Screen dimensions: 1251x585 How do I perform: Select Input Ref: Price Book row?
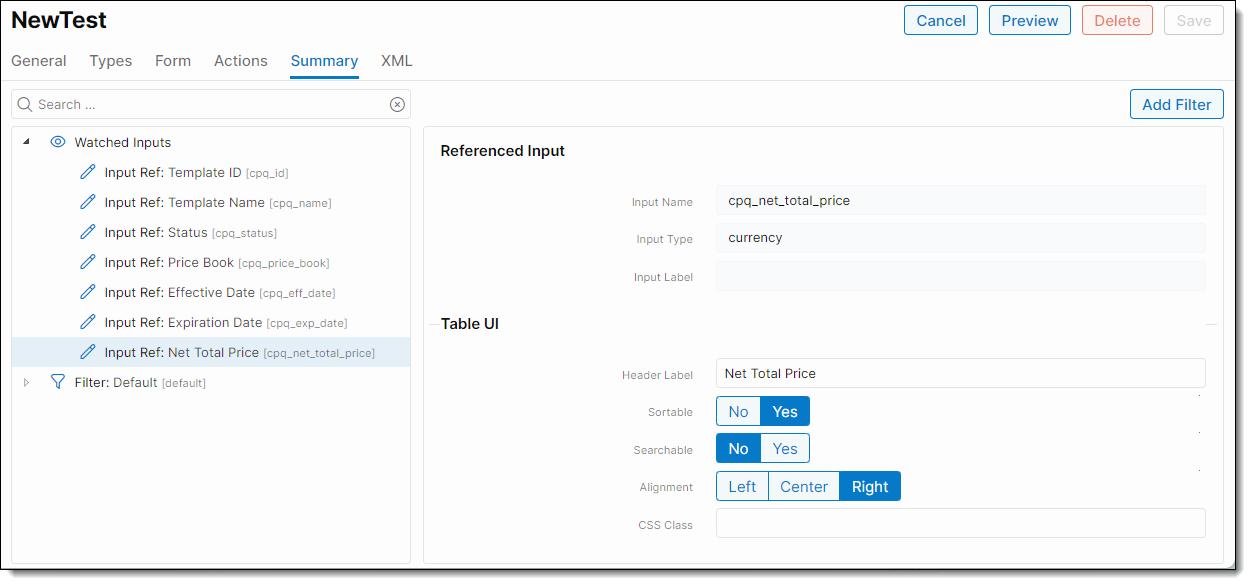[x=211, y=262]
